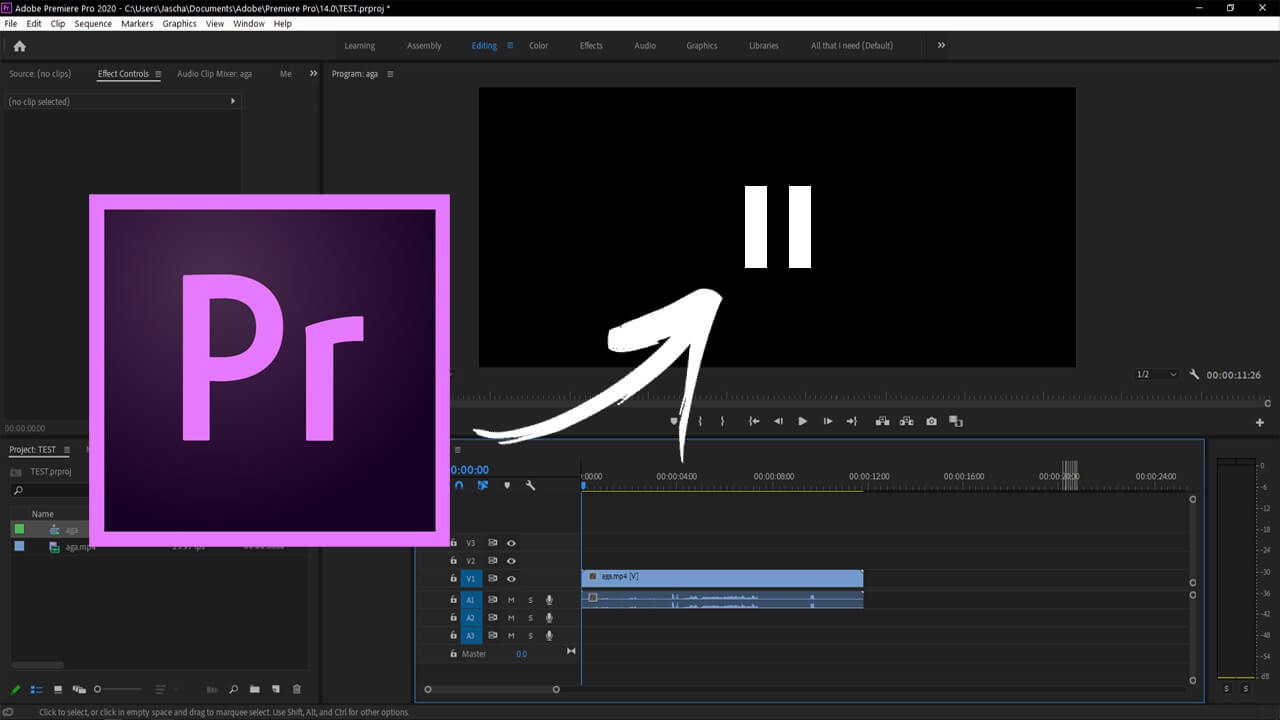Play the sequence in Program monitor
1280x720 pixels.
point(802,422)
